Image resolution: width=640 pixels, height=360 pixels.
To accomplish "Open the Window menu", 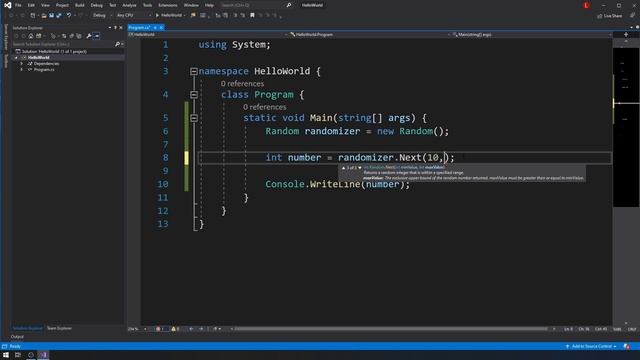I will pyautogui.click(x=191, y=5).
